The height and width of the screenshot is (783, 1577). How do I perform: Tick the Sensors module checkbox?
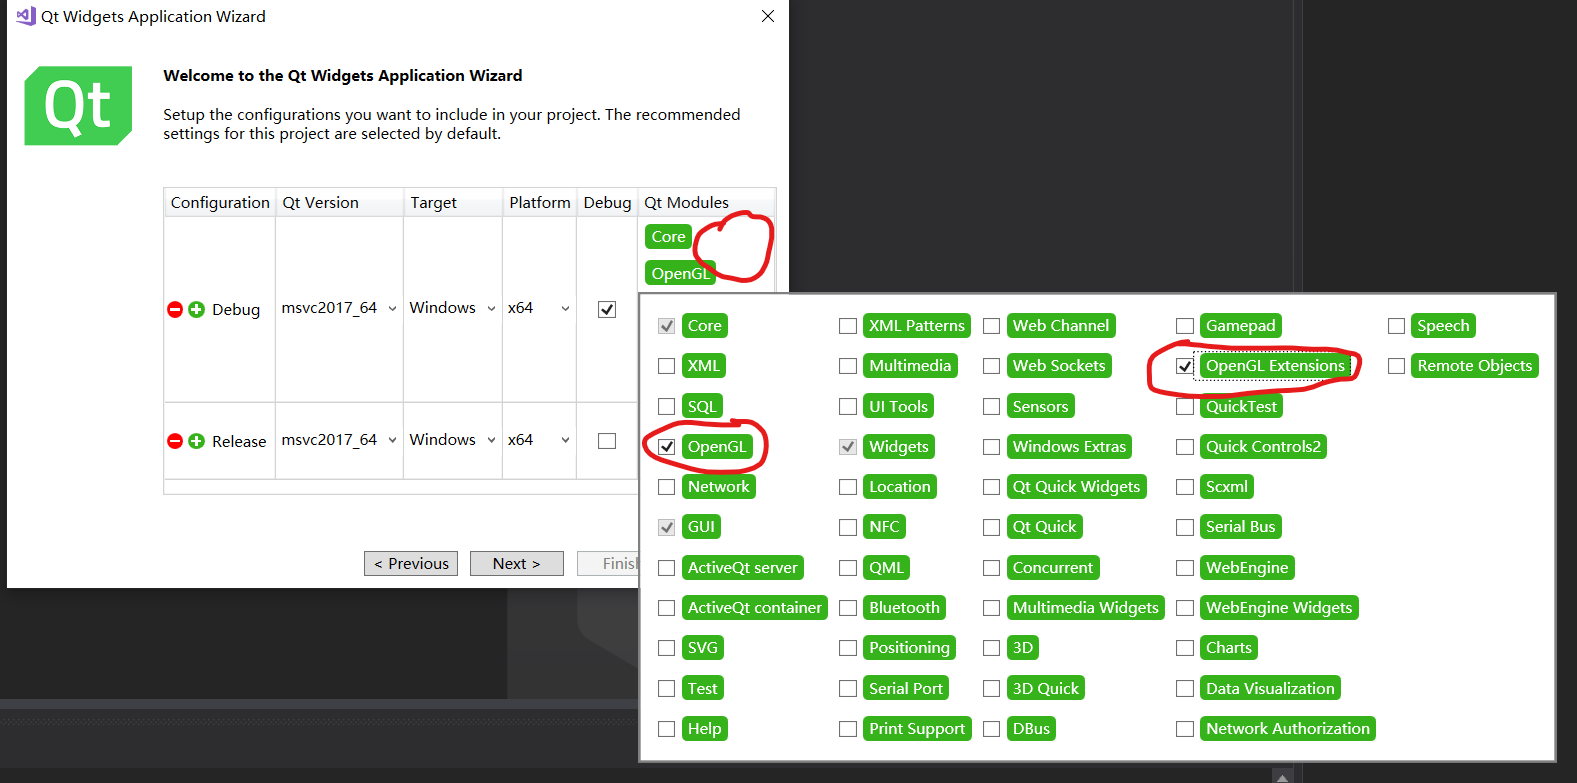pos(992,407)
